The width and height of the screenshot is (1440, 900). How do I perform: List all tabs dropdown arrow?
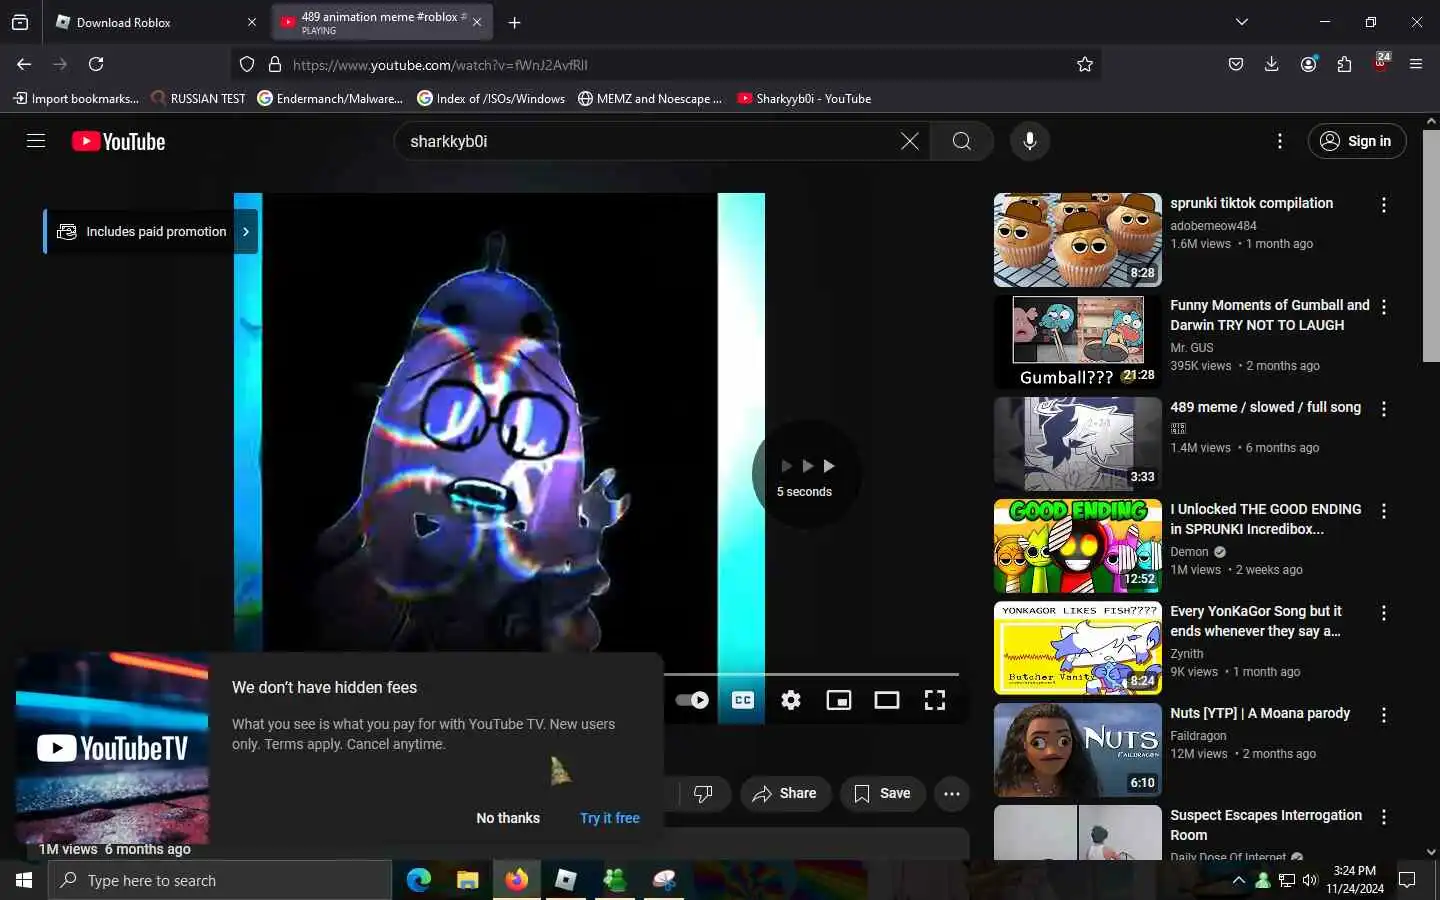coord(1242,22)
